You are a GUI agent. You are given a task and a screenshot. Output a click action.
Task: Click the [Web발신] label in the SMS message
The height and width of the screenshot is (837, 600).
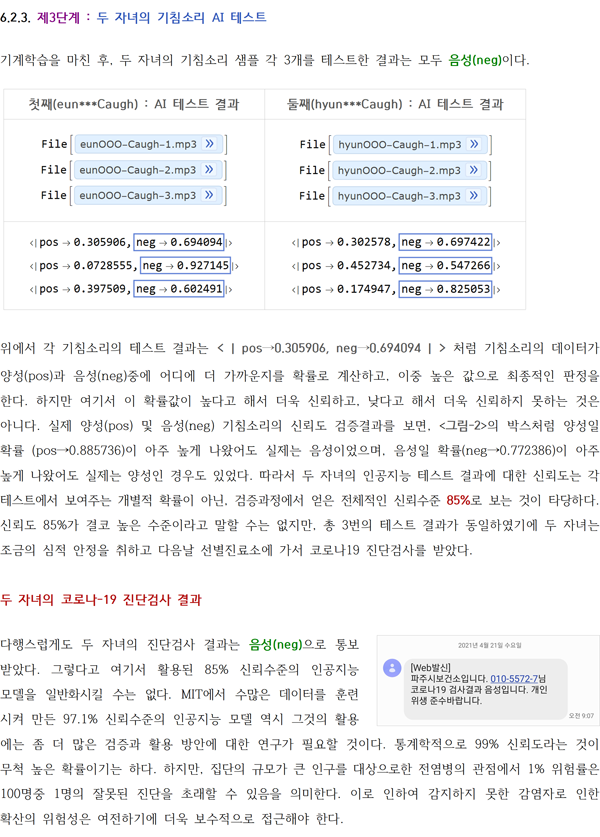pyautogui.click(x=430, y=667)
